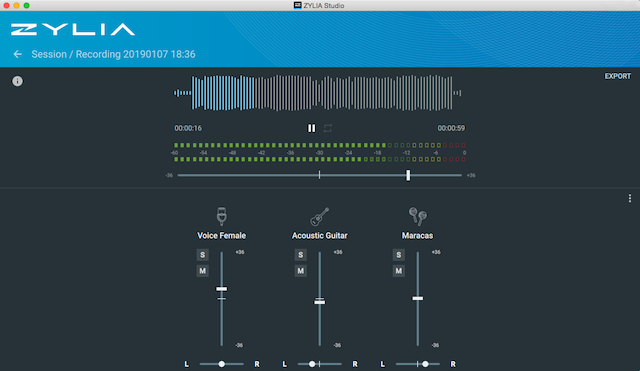
Task: Pause playback
Action: point(311,128)
